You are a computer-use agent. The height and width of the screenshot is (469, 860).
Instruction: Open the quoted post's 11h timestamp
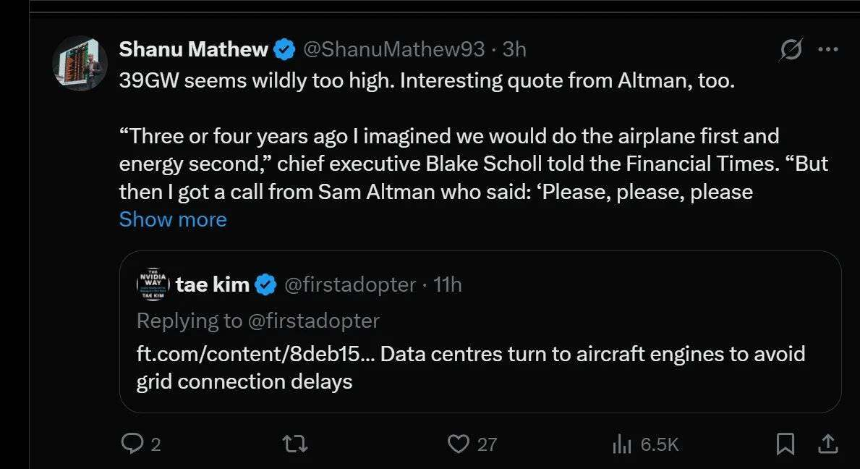click(x=446, y=285)
